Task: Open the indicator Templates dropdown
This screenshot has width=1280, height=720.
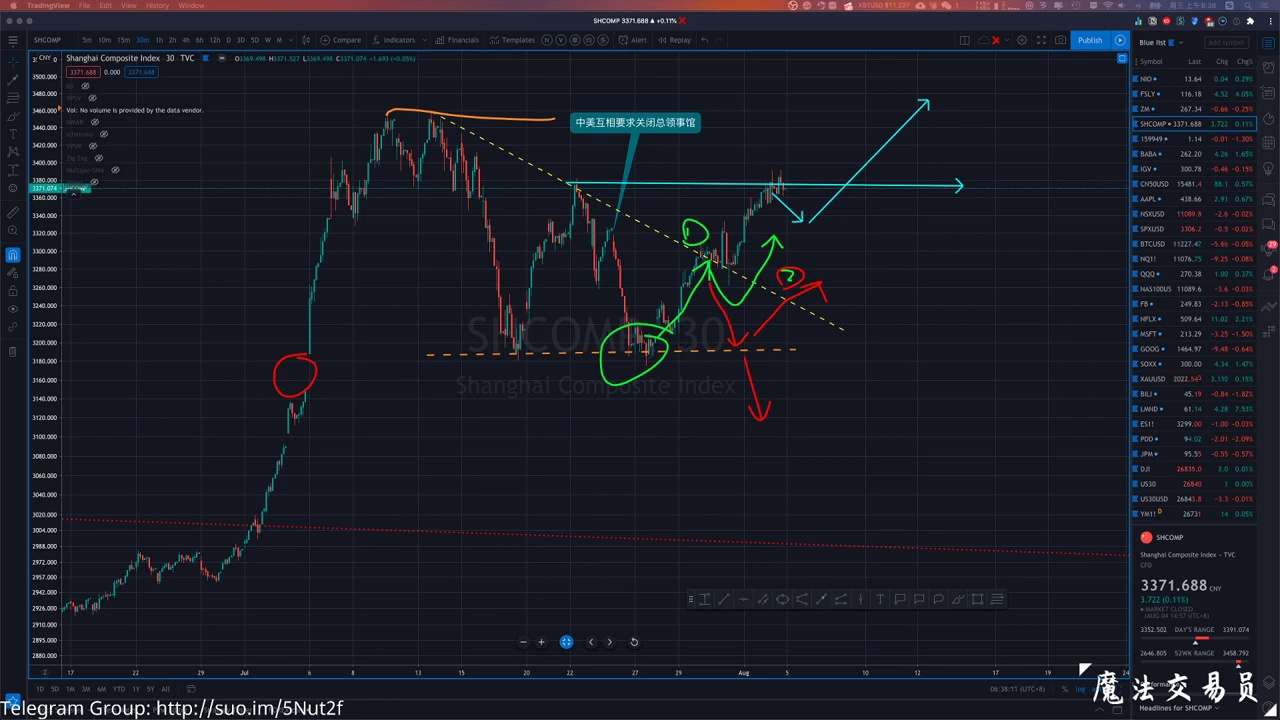Action: pyautogui.click(x=512, y=40)
